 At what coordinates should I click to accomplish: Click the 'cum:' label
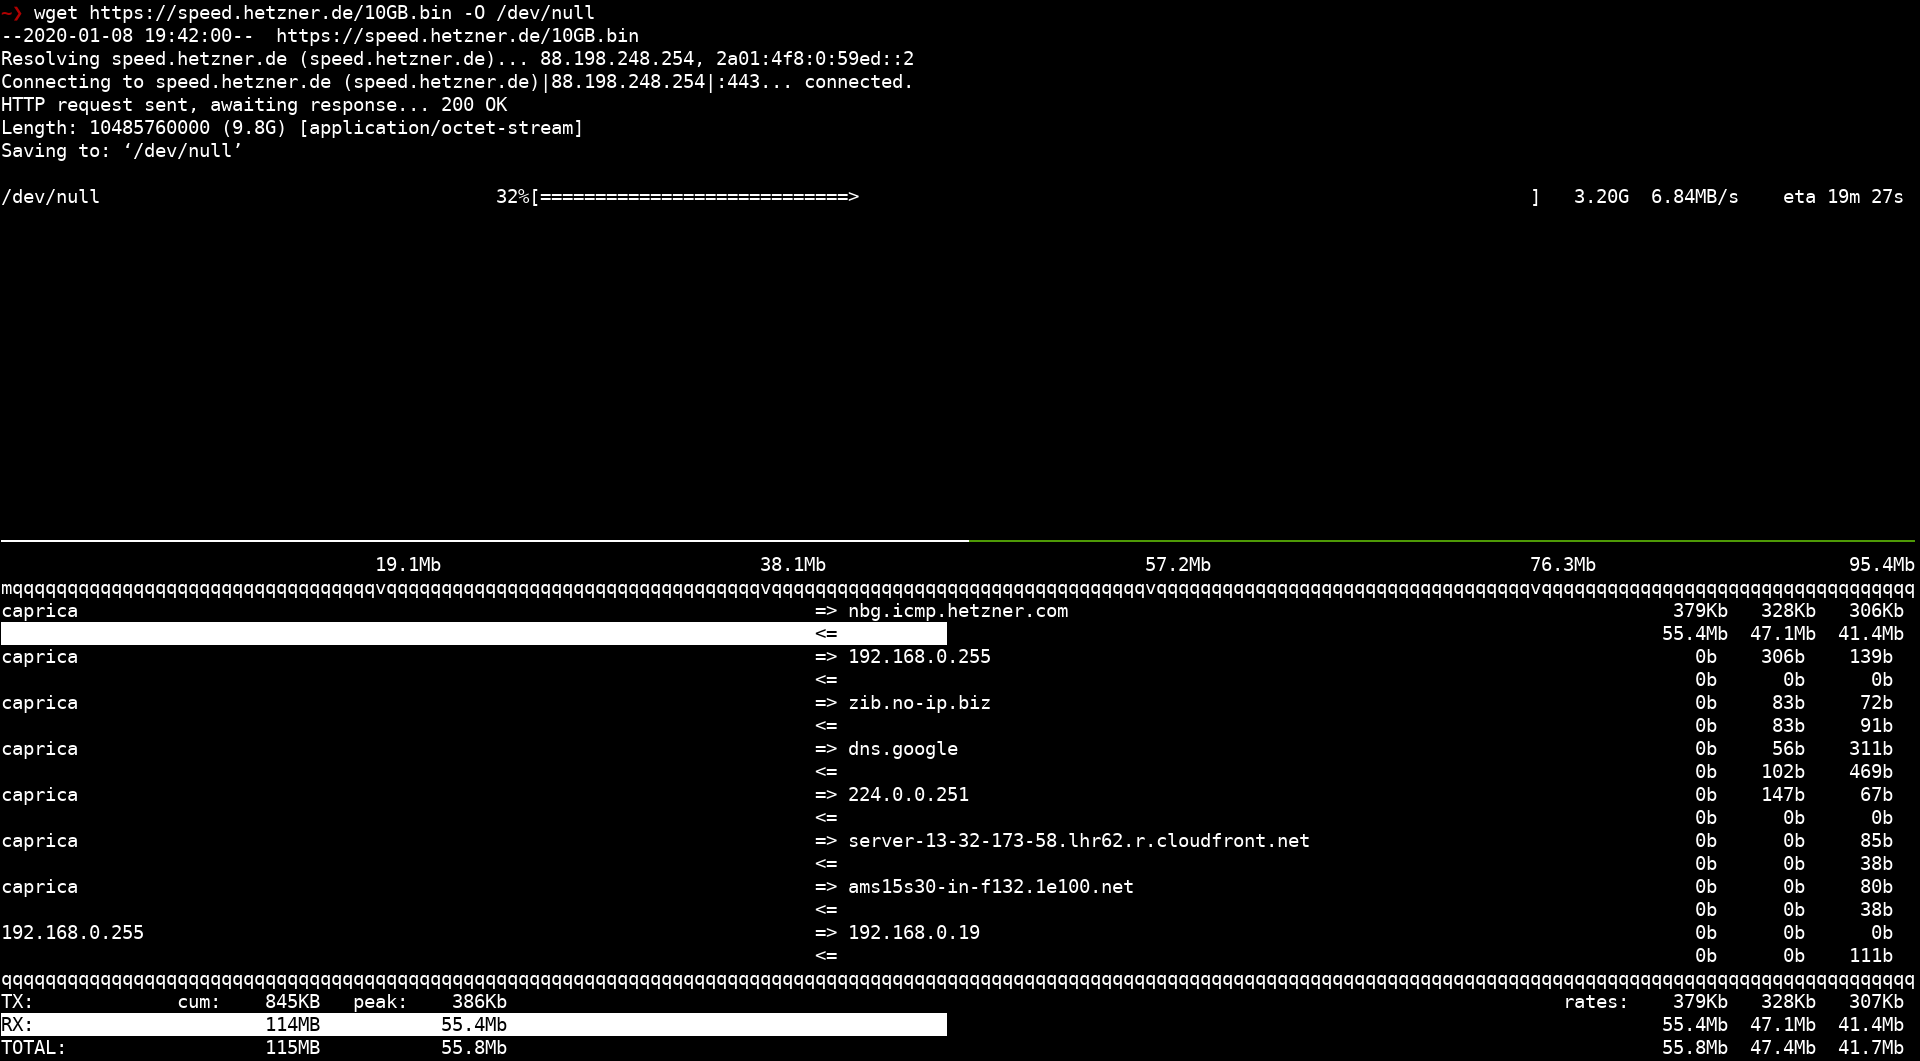pyautogui.click(x=199, y=1002)
